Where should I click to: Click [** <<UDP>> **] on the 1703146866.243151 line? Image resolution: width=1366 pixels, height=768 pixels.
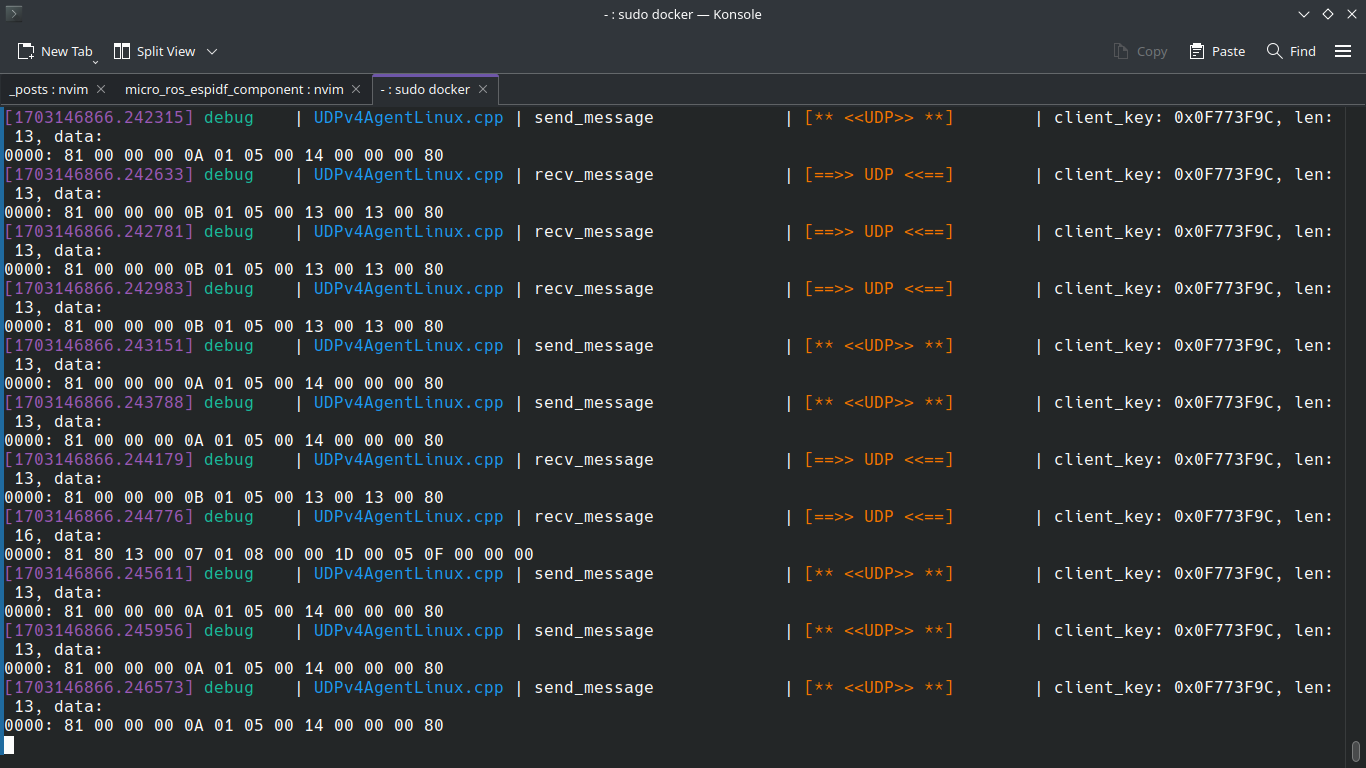pos(879,345)
